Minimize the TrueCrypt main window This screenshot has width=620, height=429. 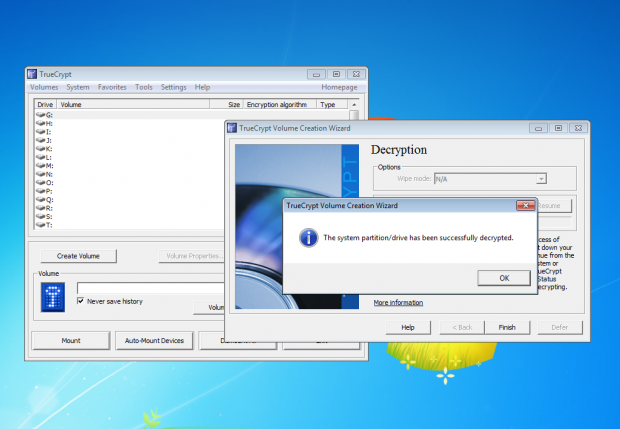[316, 74]
